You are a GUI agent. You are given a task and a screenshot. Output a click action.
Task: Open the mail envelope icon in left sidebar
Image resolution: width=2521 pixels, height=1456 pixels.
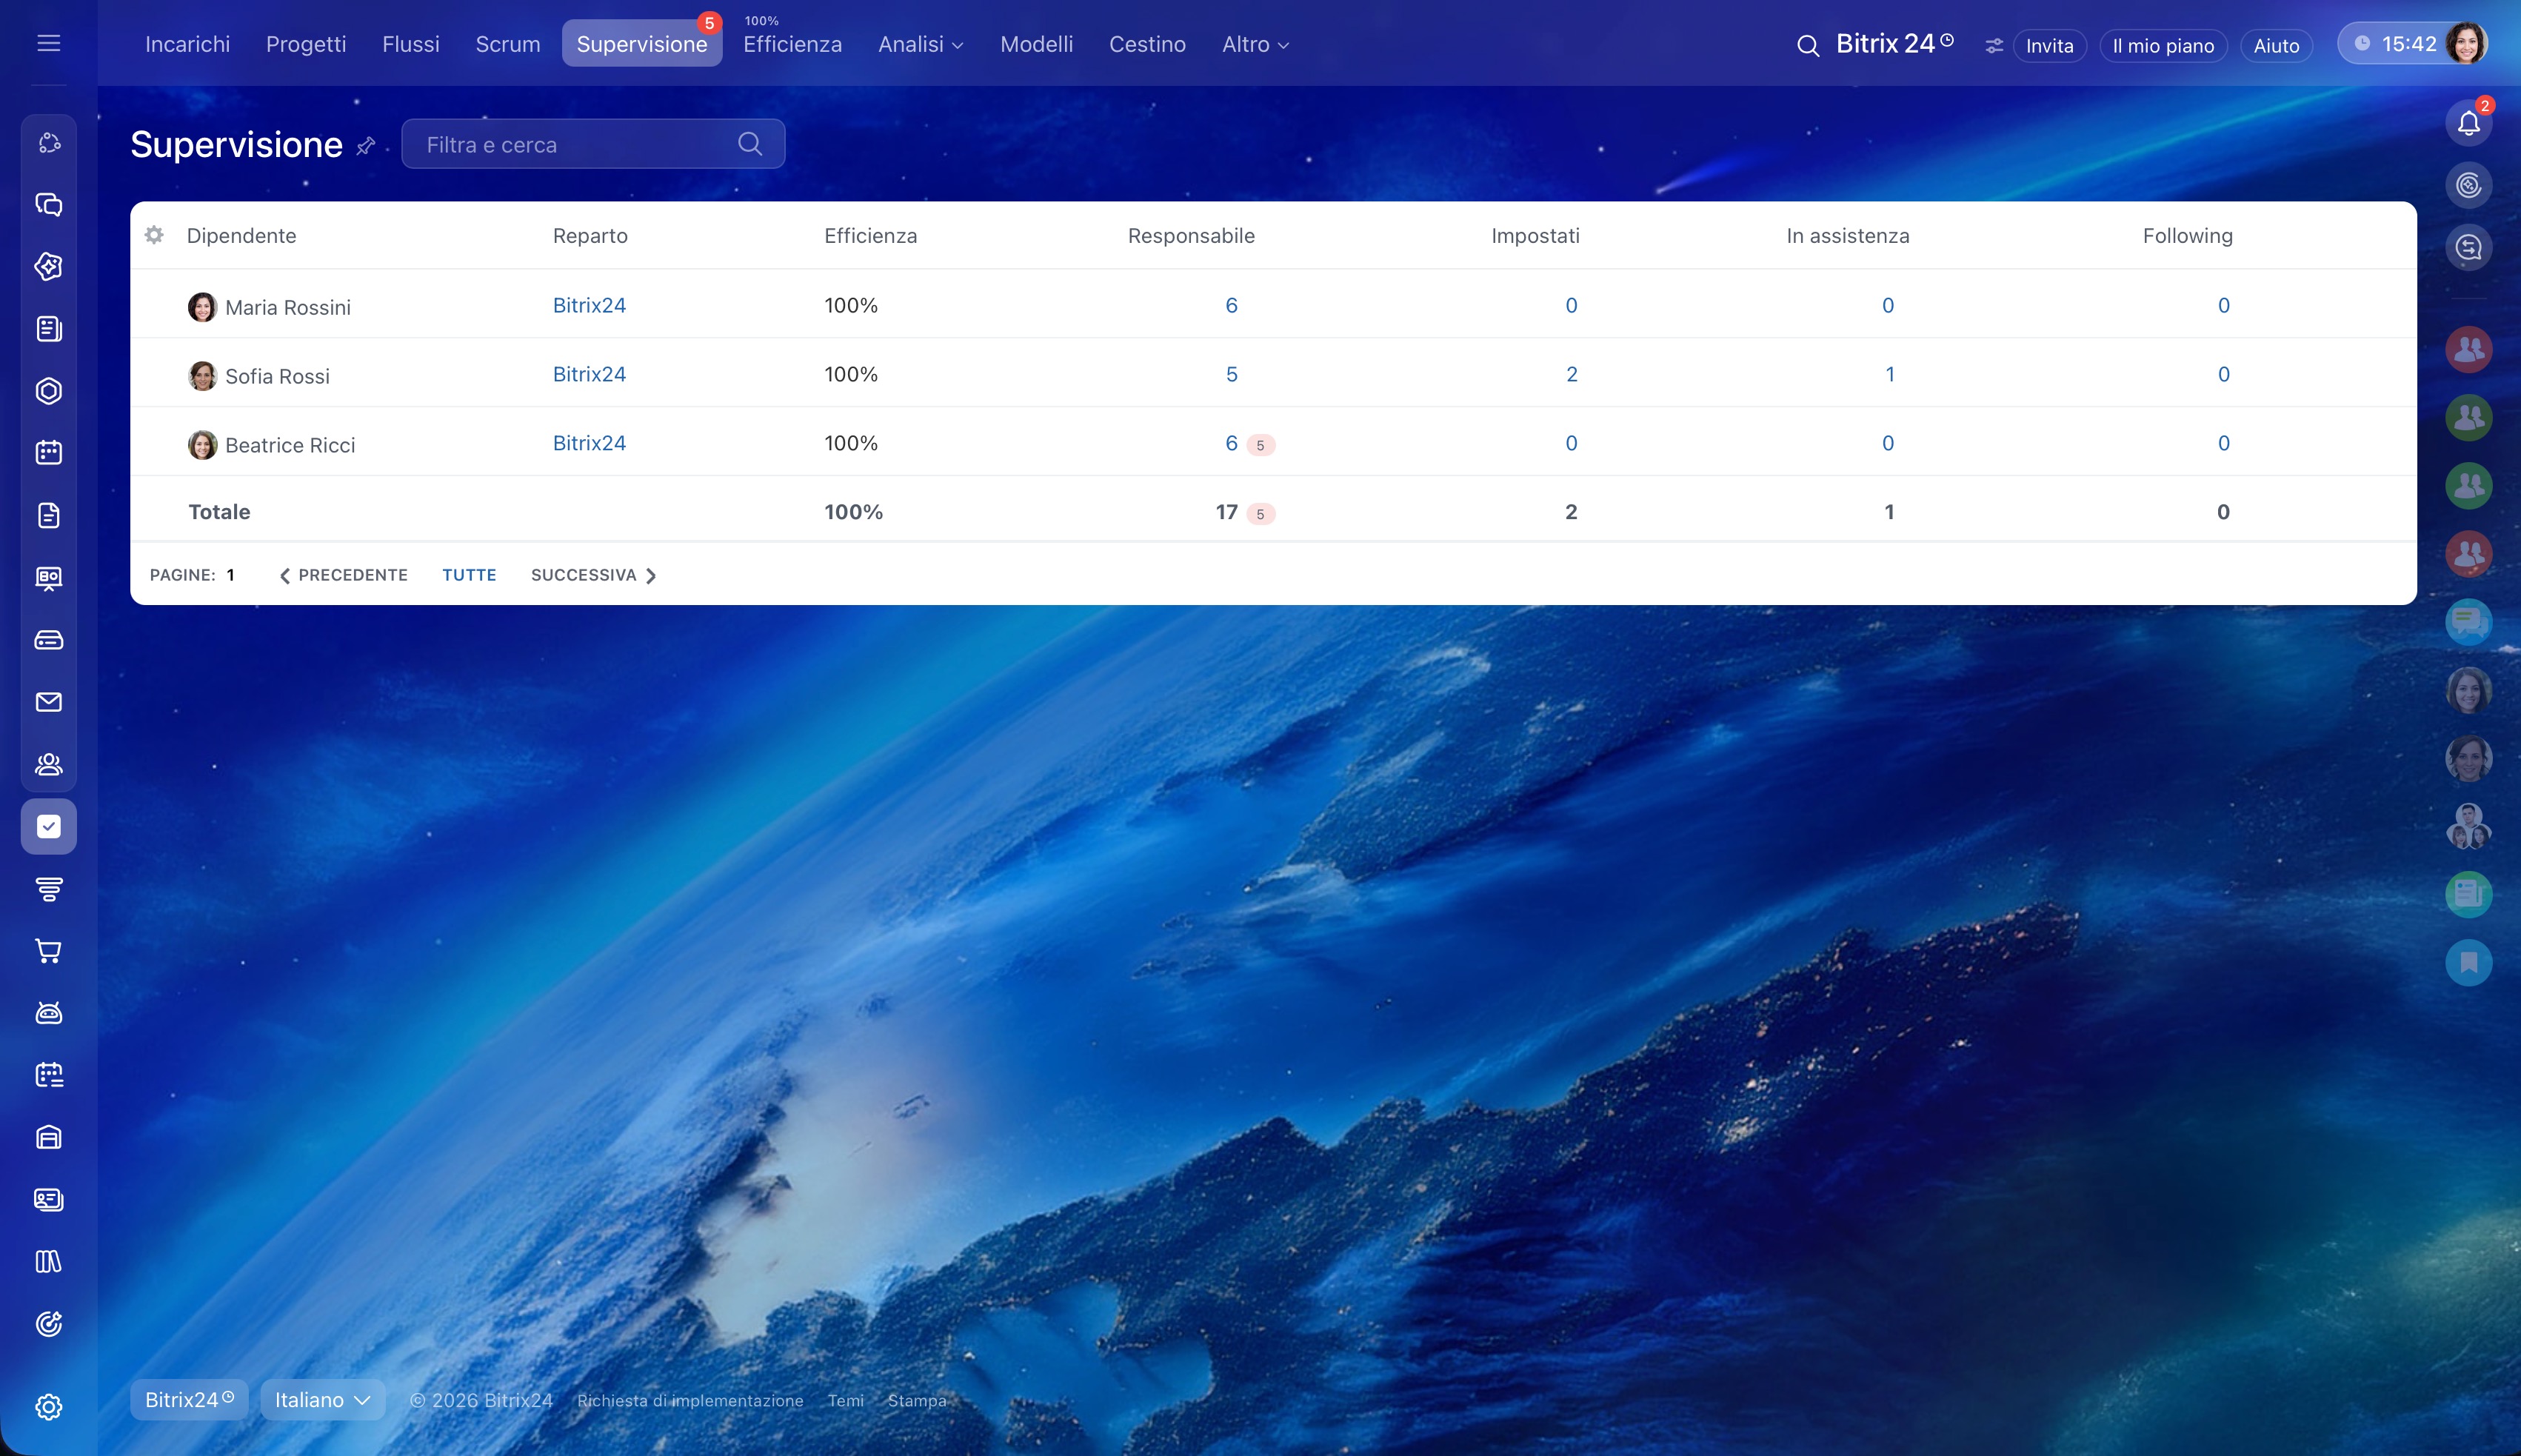click(48, 702)
